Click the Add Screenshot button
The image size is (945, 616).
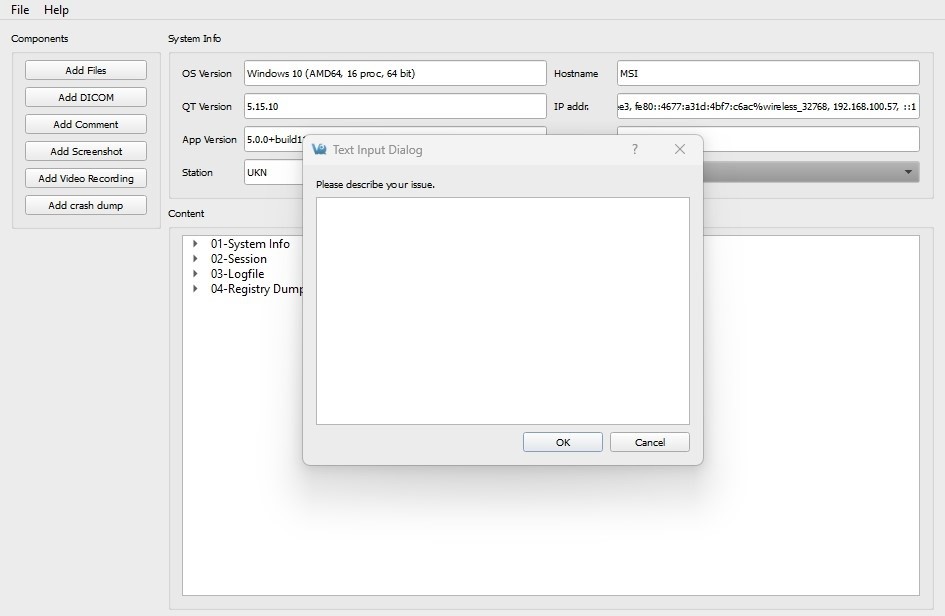[x=85, y=151]
